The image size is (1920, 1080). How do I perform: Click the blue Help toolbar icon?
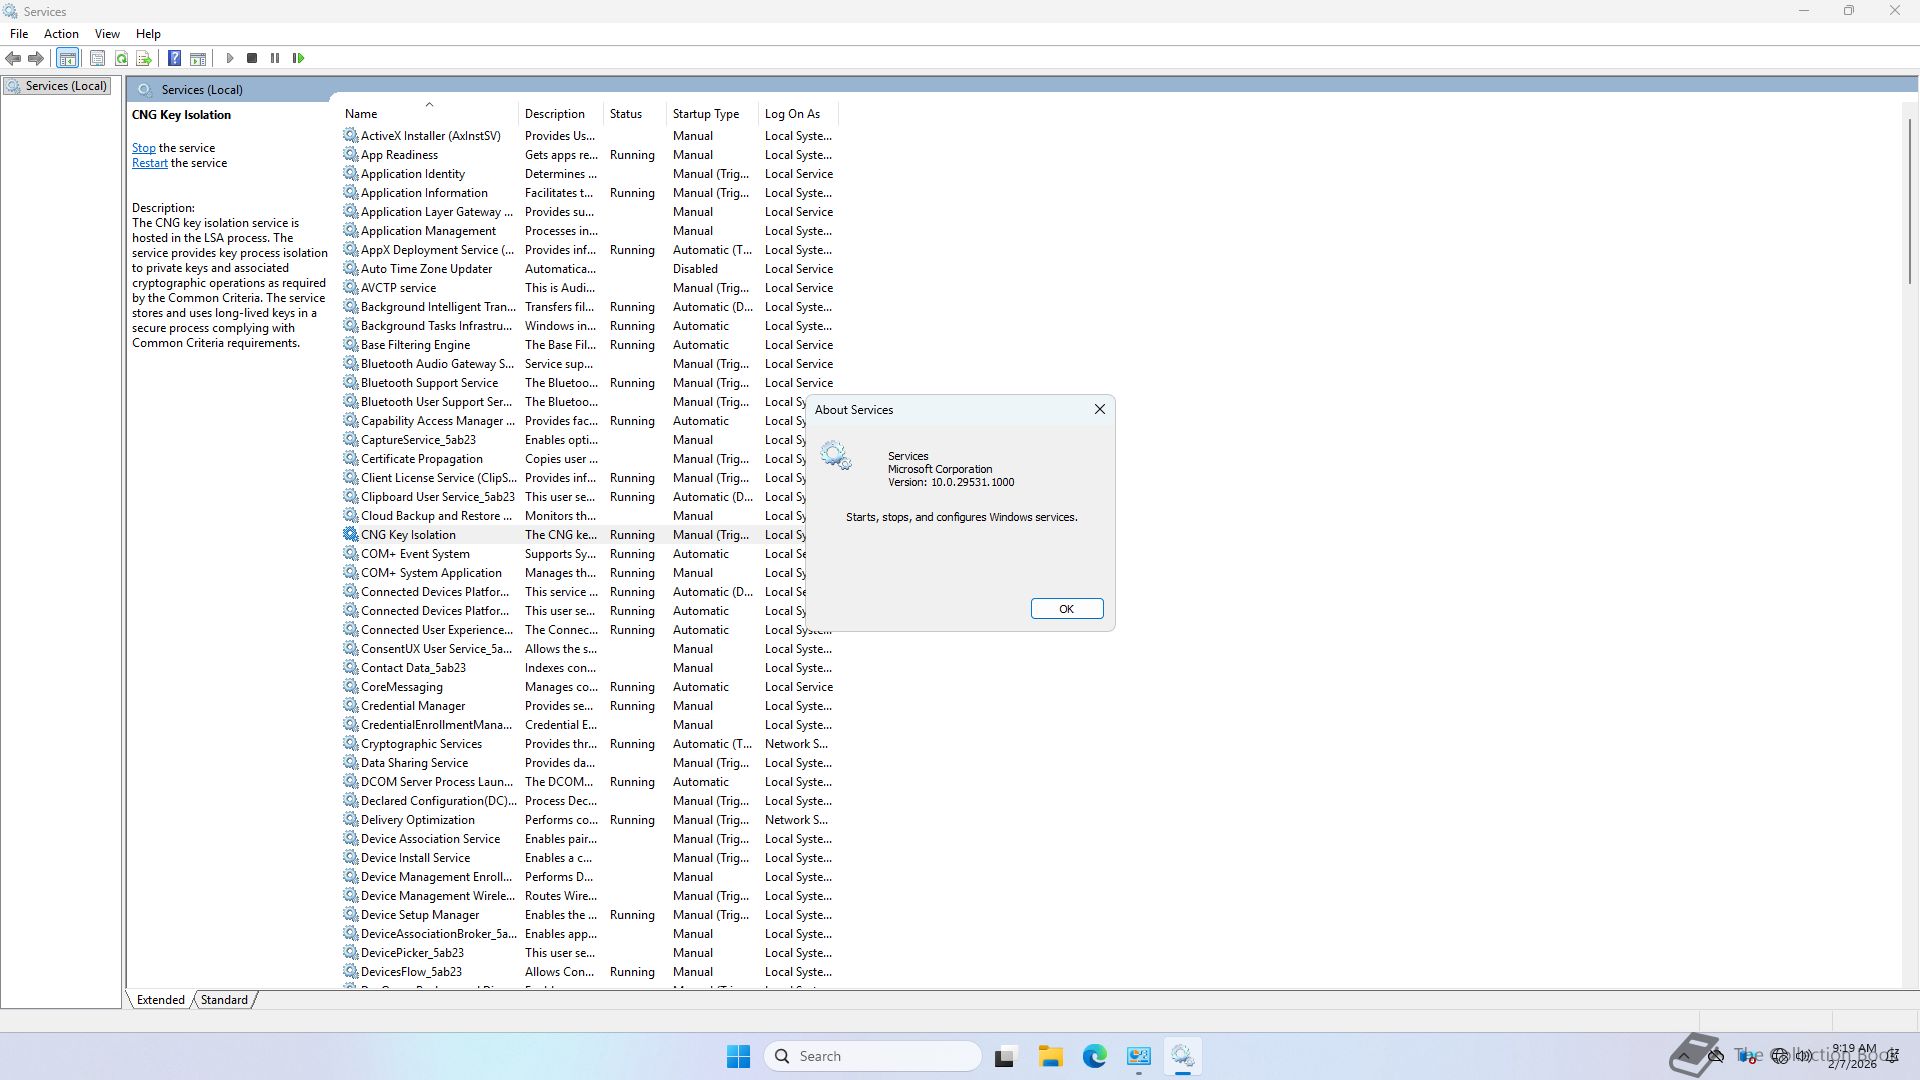coord(174,58)
